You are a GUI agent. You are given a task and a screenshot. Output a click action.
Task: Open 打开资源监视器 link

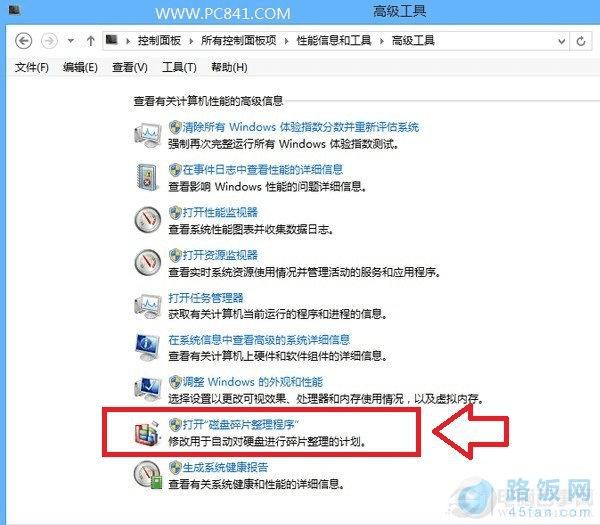(x=220, y=255)
